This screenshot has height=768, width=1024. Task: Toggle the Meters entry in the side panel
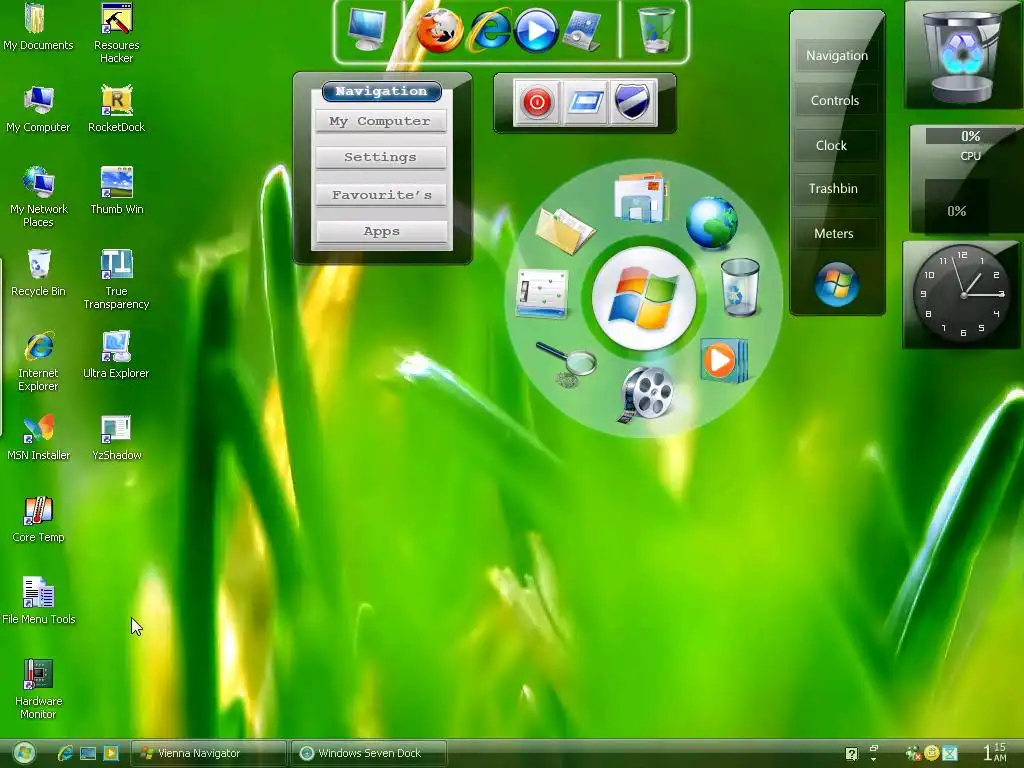coord(834,234)
